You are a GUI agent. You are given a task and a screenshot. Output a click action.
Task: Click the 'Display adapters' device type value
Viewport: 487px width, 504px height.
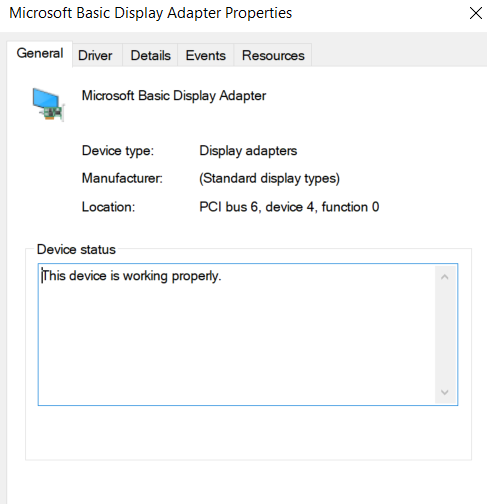pos(248,151)
